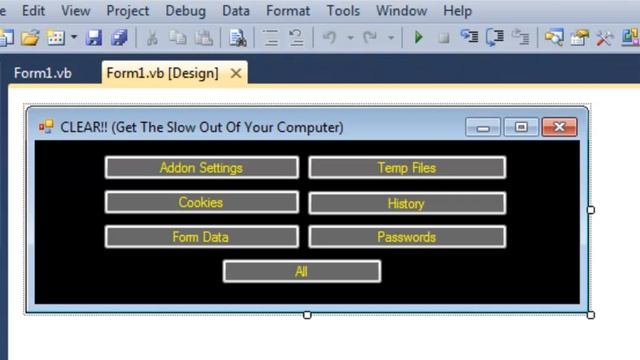Click the Step Over icon
The image size is (640, 360).
(x=495, y=38)
